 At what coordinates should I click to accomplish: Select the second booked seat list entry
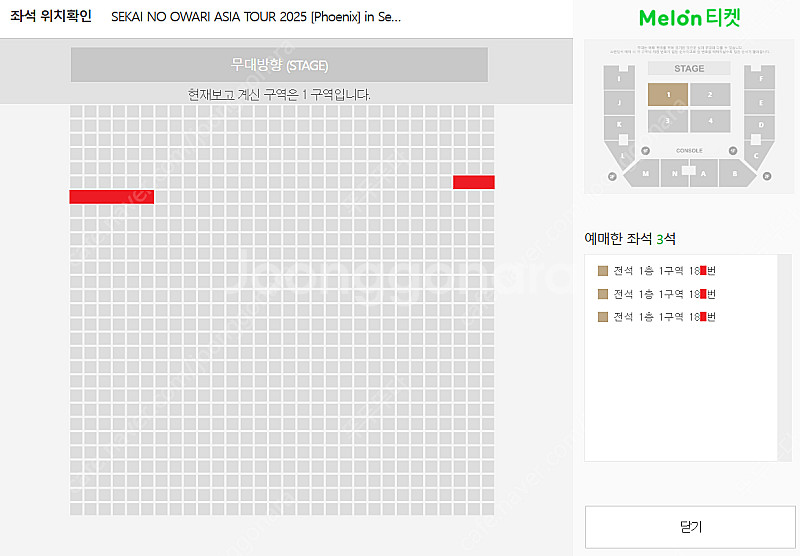[657, 294]
